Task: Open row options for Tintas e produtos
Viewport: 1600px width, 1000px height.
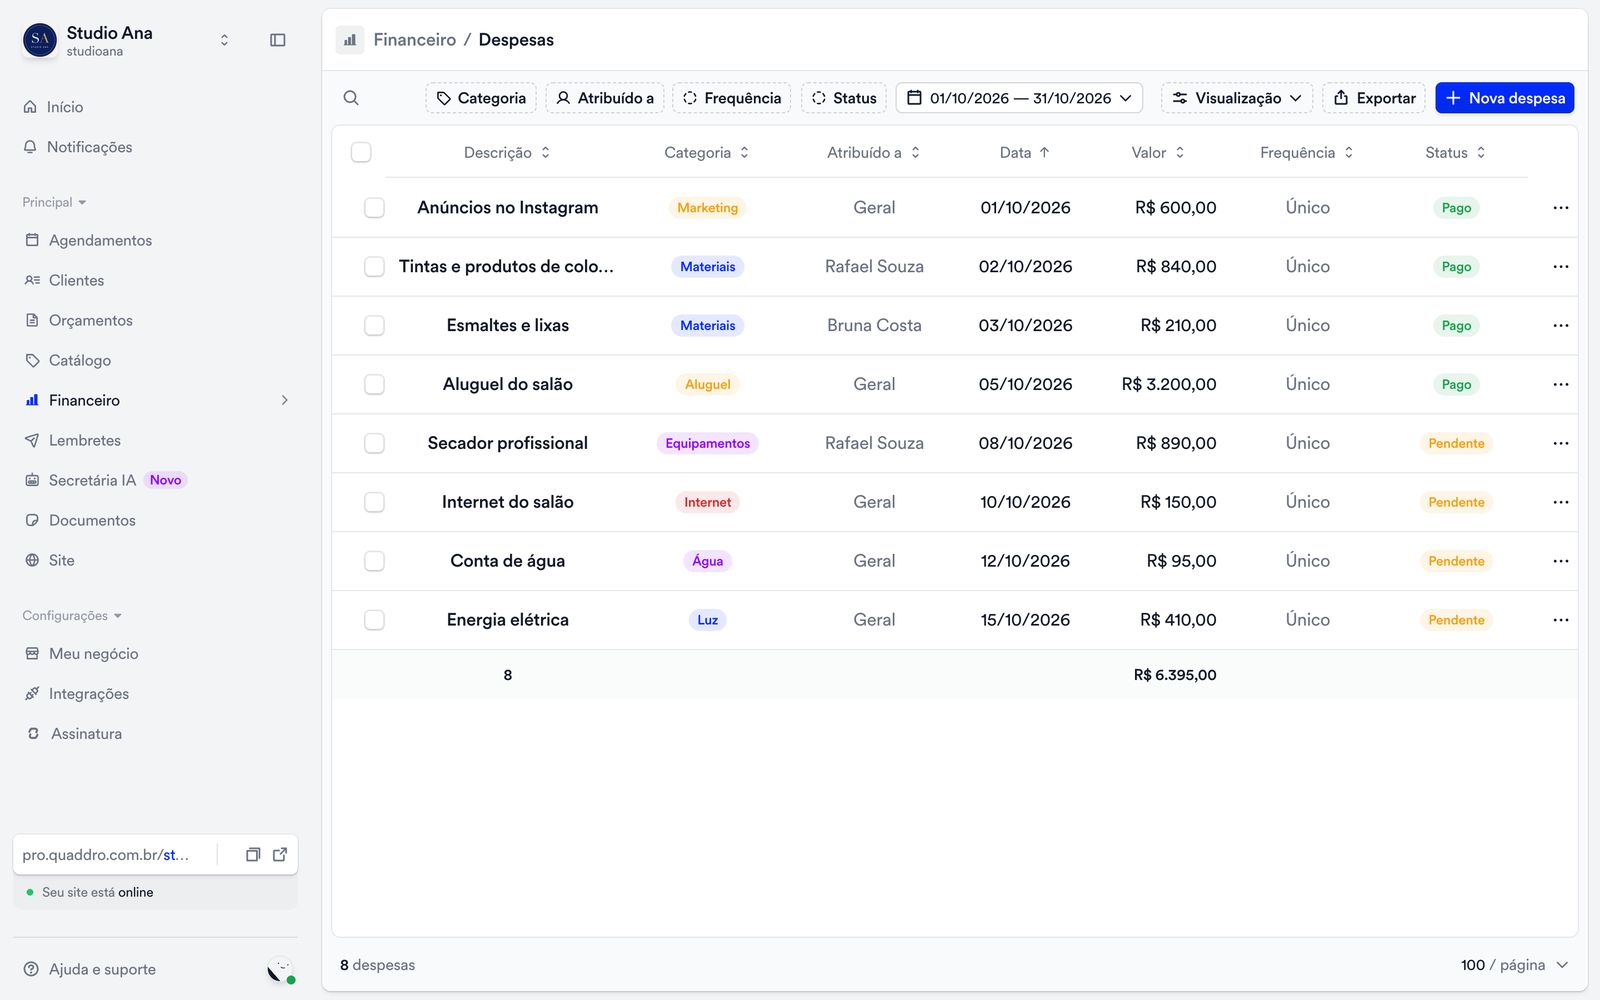Action: pos(1560,267)
